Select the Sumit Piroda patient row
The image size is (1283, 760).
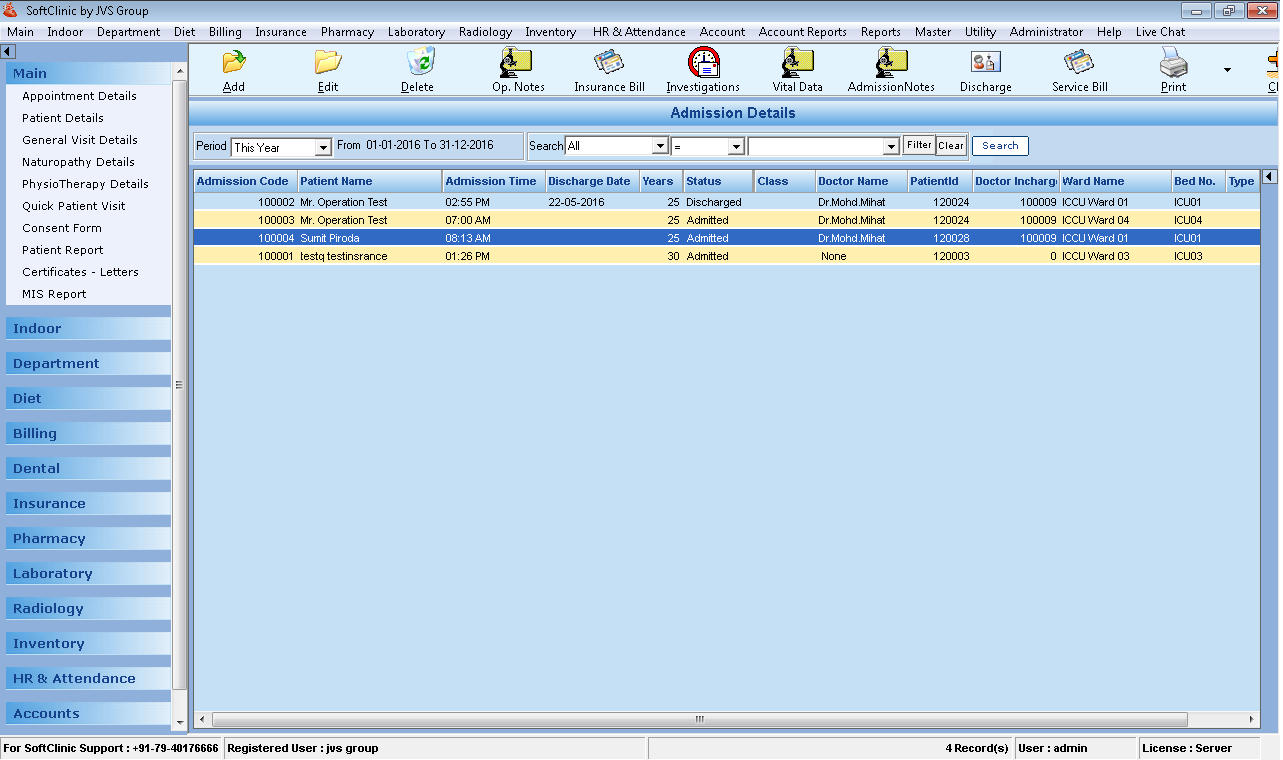(x=726, y=238)
